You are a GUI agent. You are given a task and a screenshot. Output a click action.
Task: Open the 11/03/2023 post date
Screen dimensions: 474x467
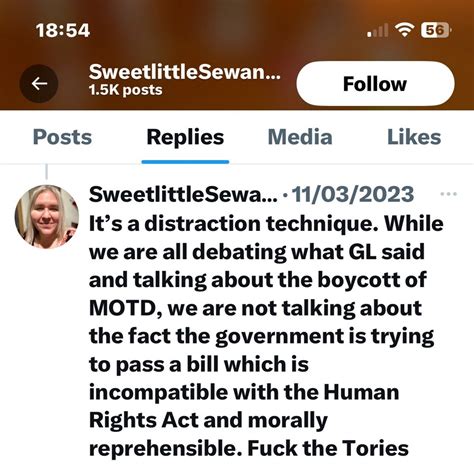click(353, 194)
